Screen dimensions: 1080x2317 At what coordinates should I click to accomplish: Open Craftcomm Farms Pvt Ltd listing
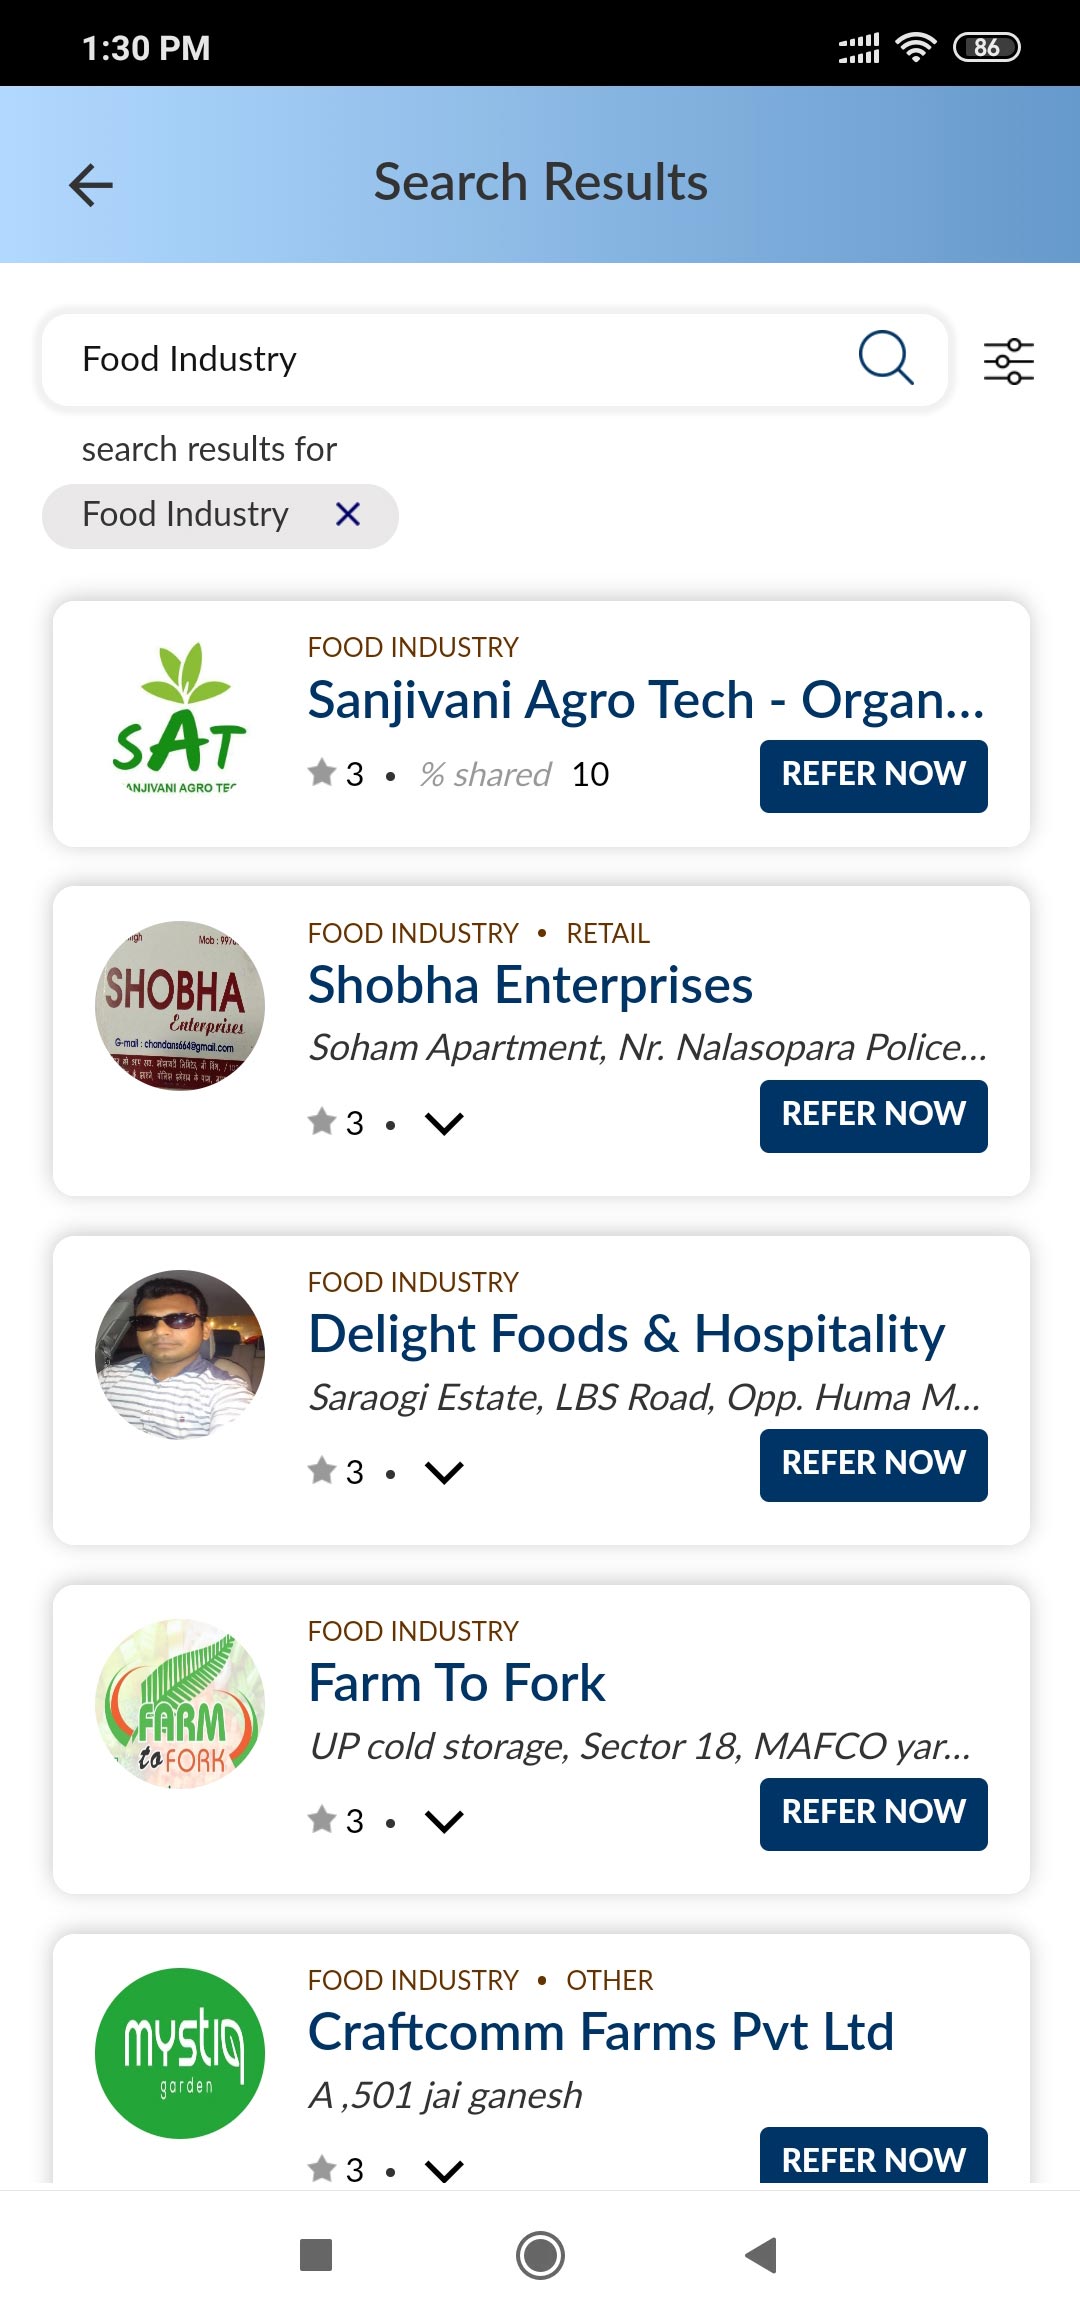(600, 2033)
